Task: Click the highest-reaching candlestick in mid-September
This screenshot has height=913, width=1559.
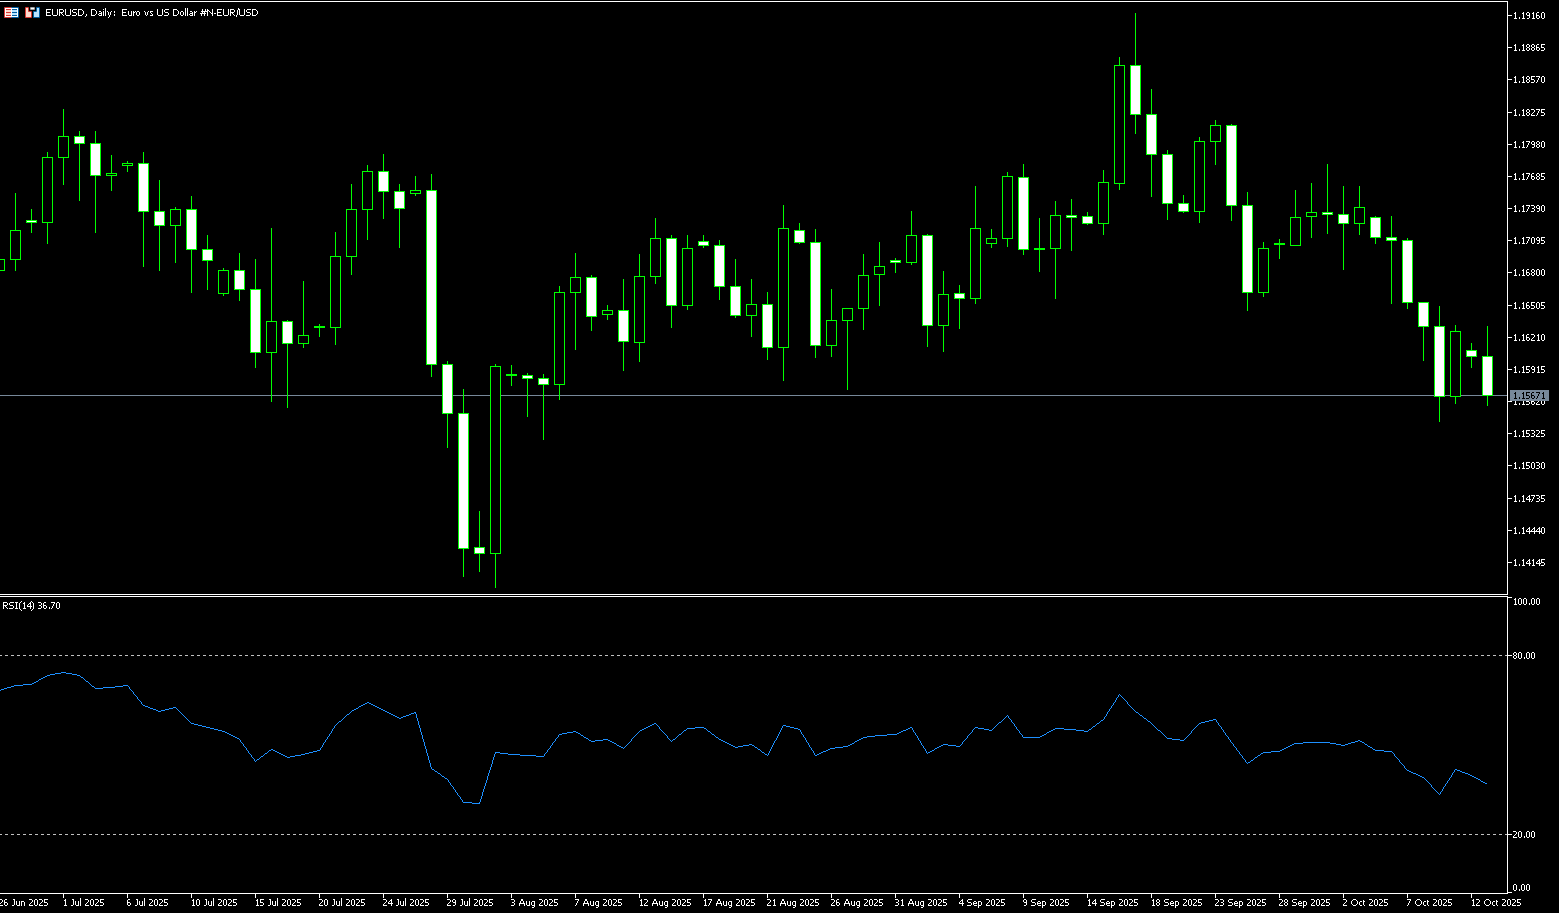Action: click(x=1135, y=90)
